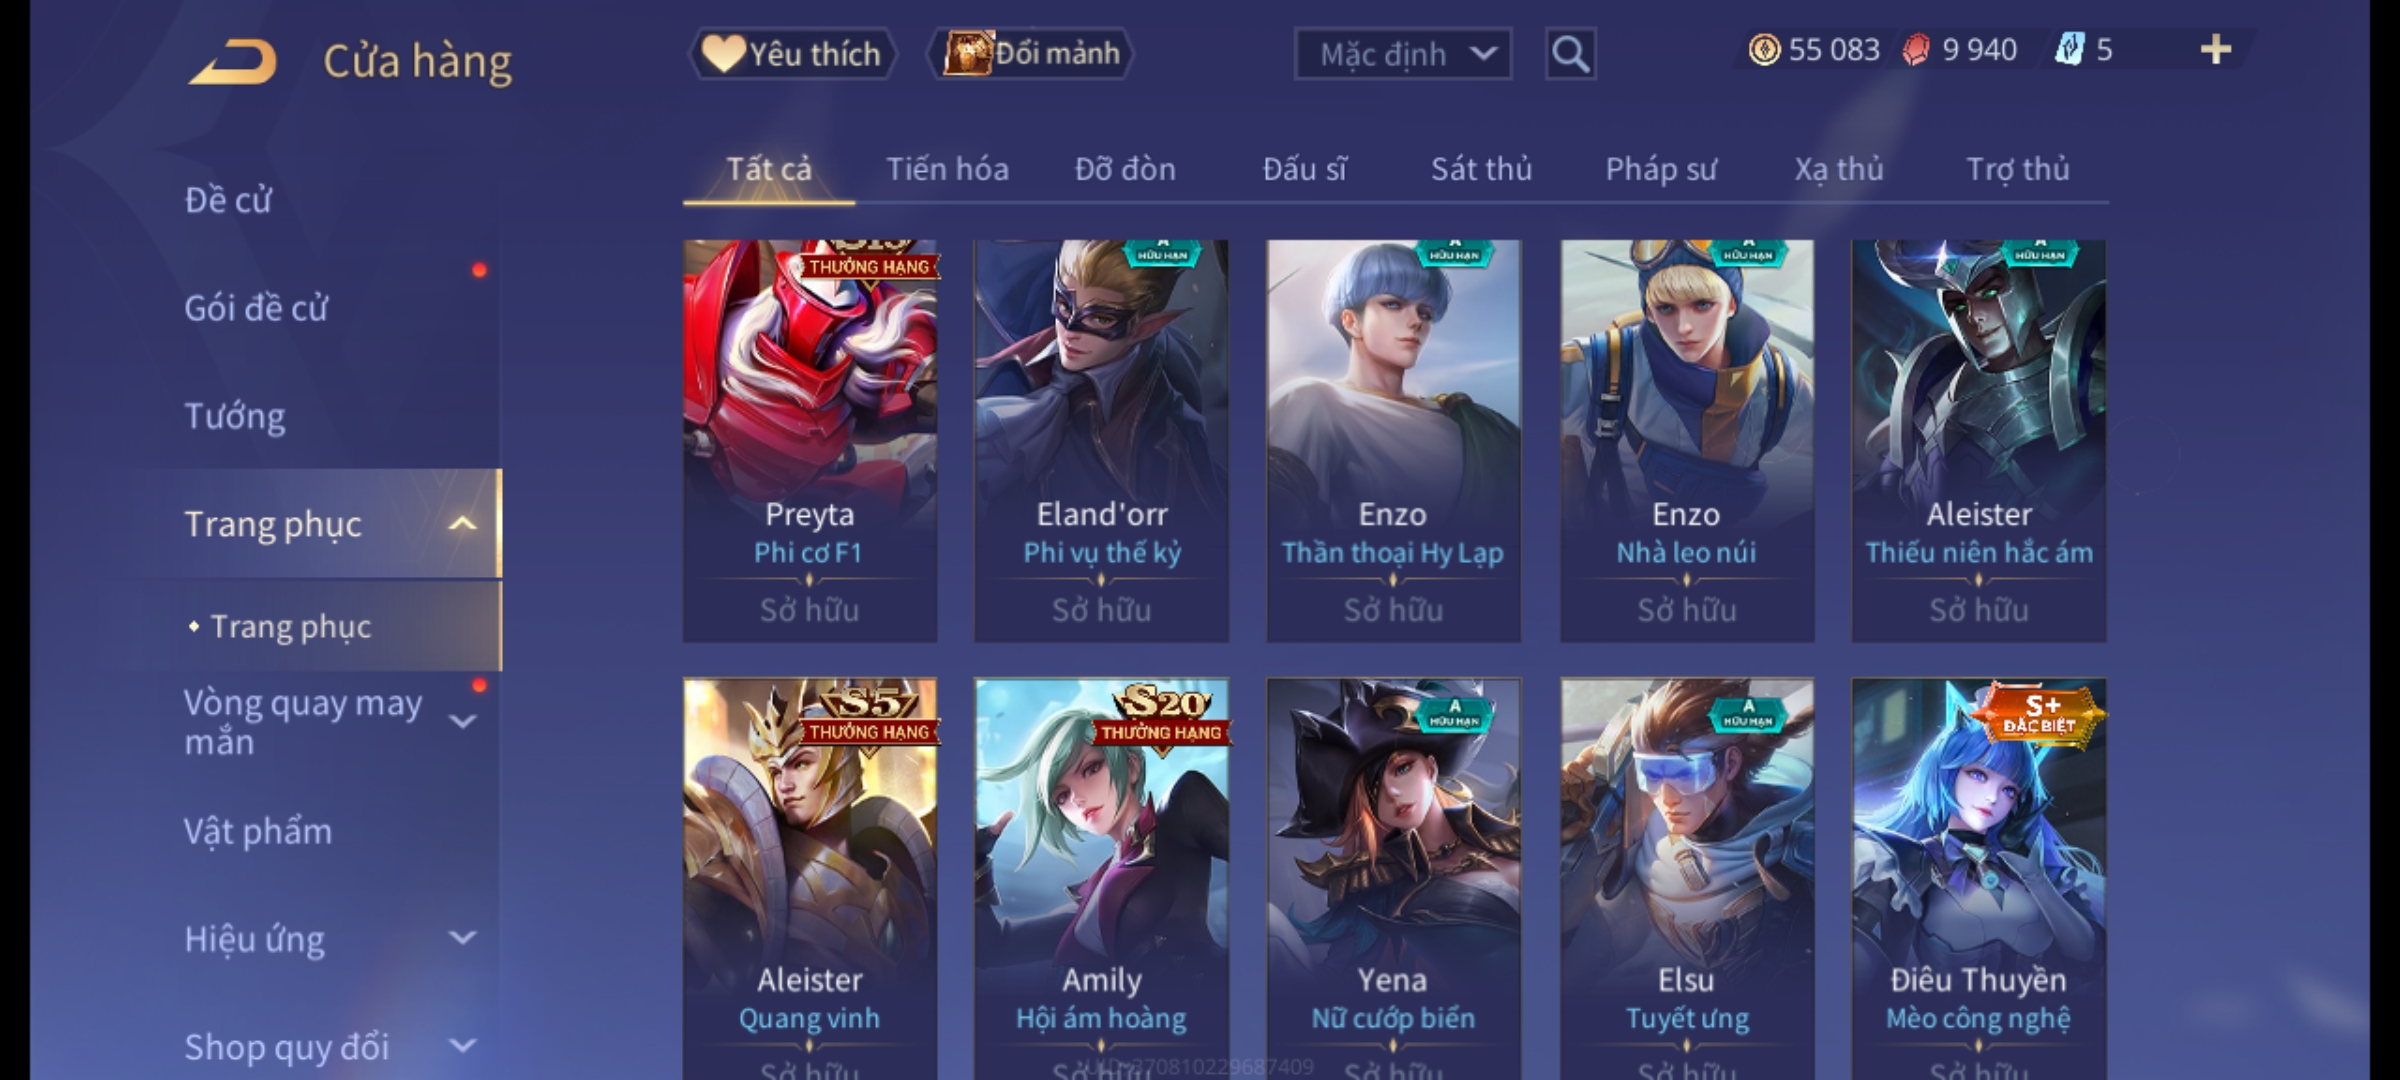This screenshot has width=2400, height=1080.
Task: Select the Tiến hóa tab
Action: (x=947, y=169)
